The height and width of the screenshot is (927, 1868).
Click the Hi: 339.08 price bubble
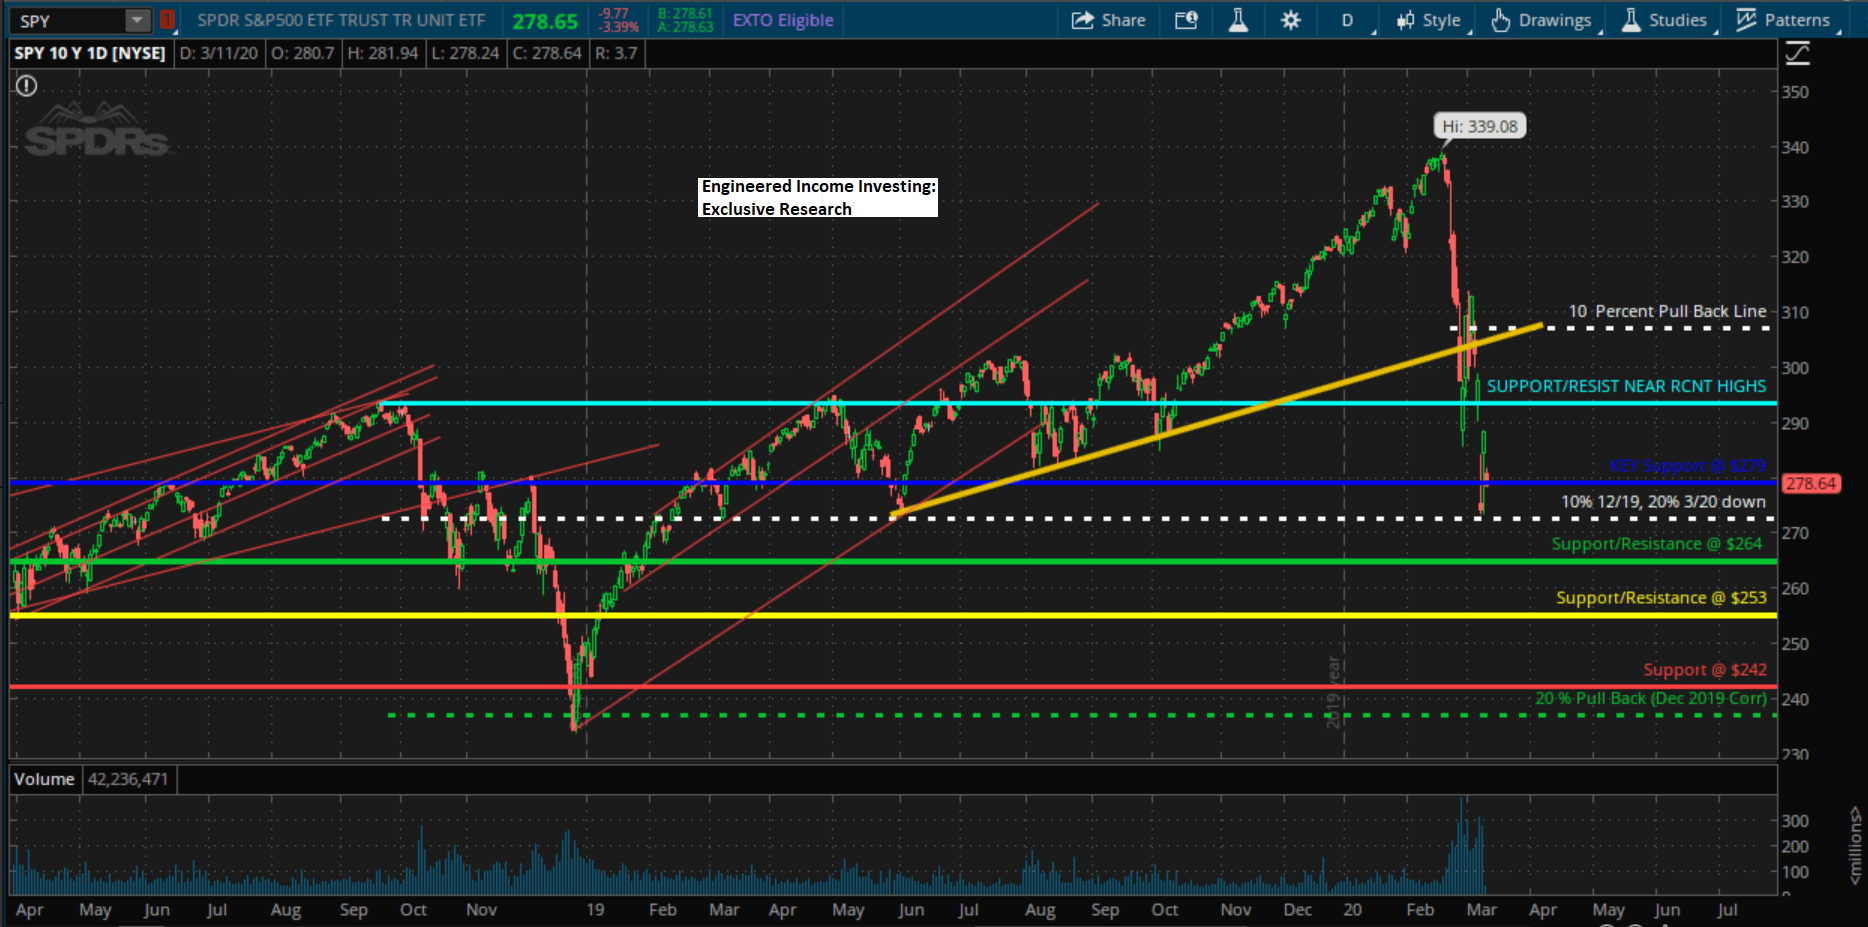(1480, 126)
